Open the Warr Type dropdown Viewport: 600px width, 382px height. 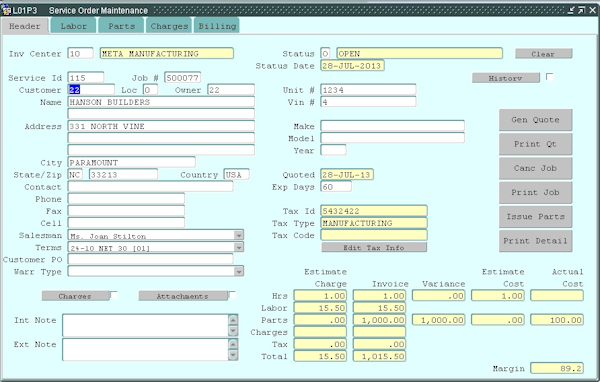(238, 272)
